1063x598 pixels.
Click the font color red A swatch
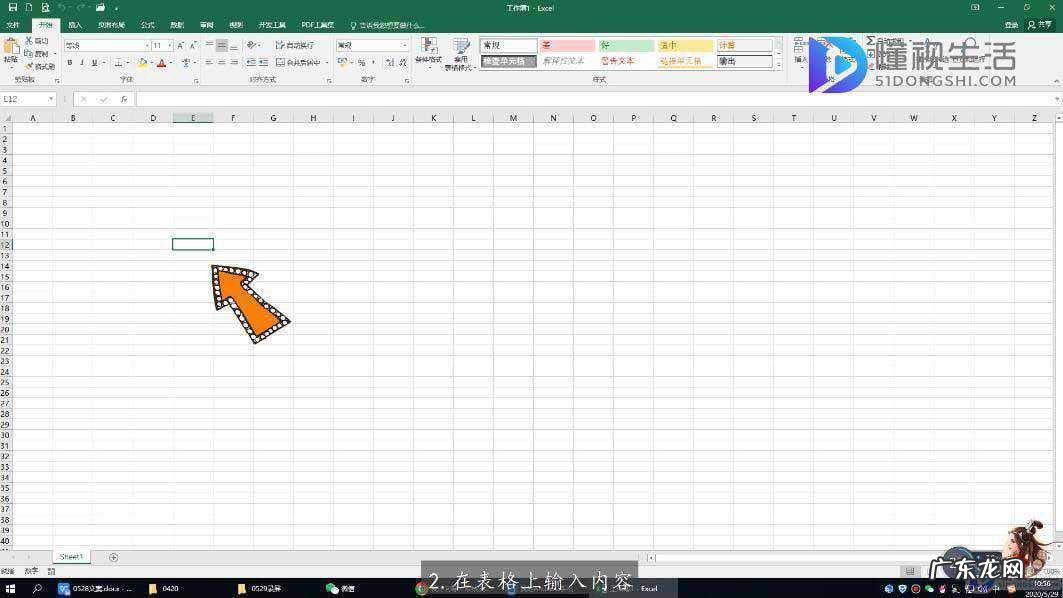click(161, 63)
